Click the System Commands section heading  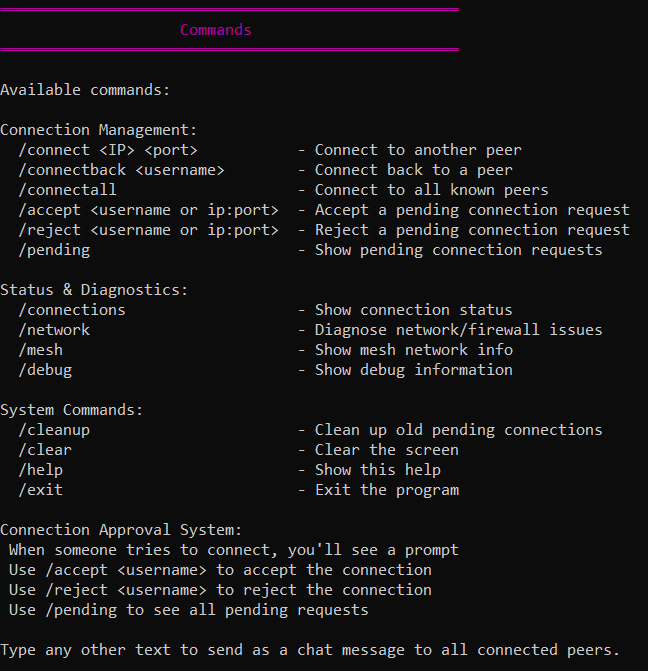tap(72, 410)
